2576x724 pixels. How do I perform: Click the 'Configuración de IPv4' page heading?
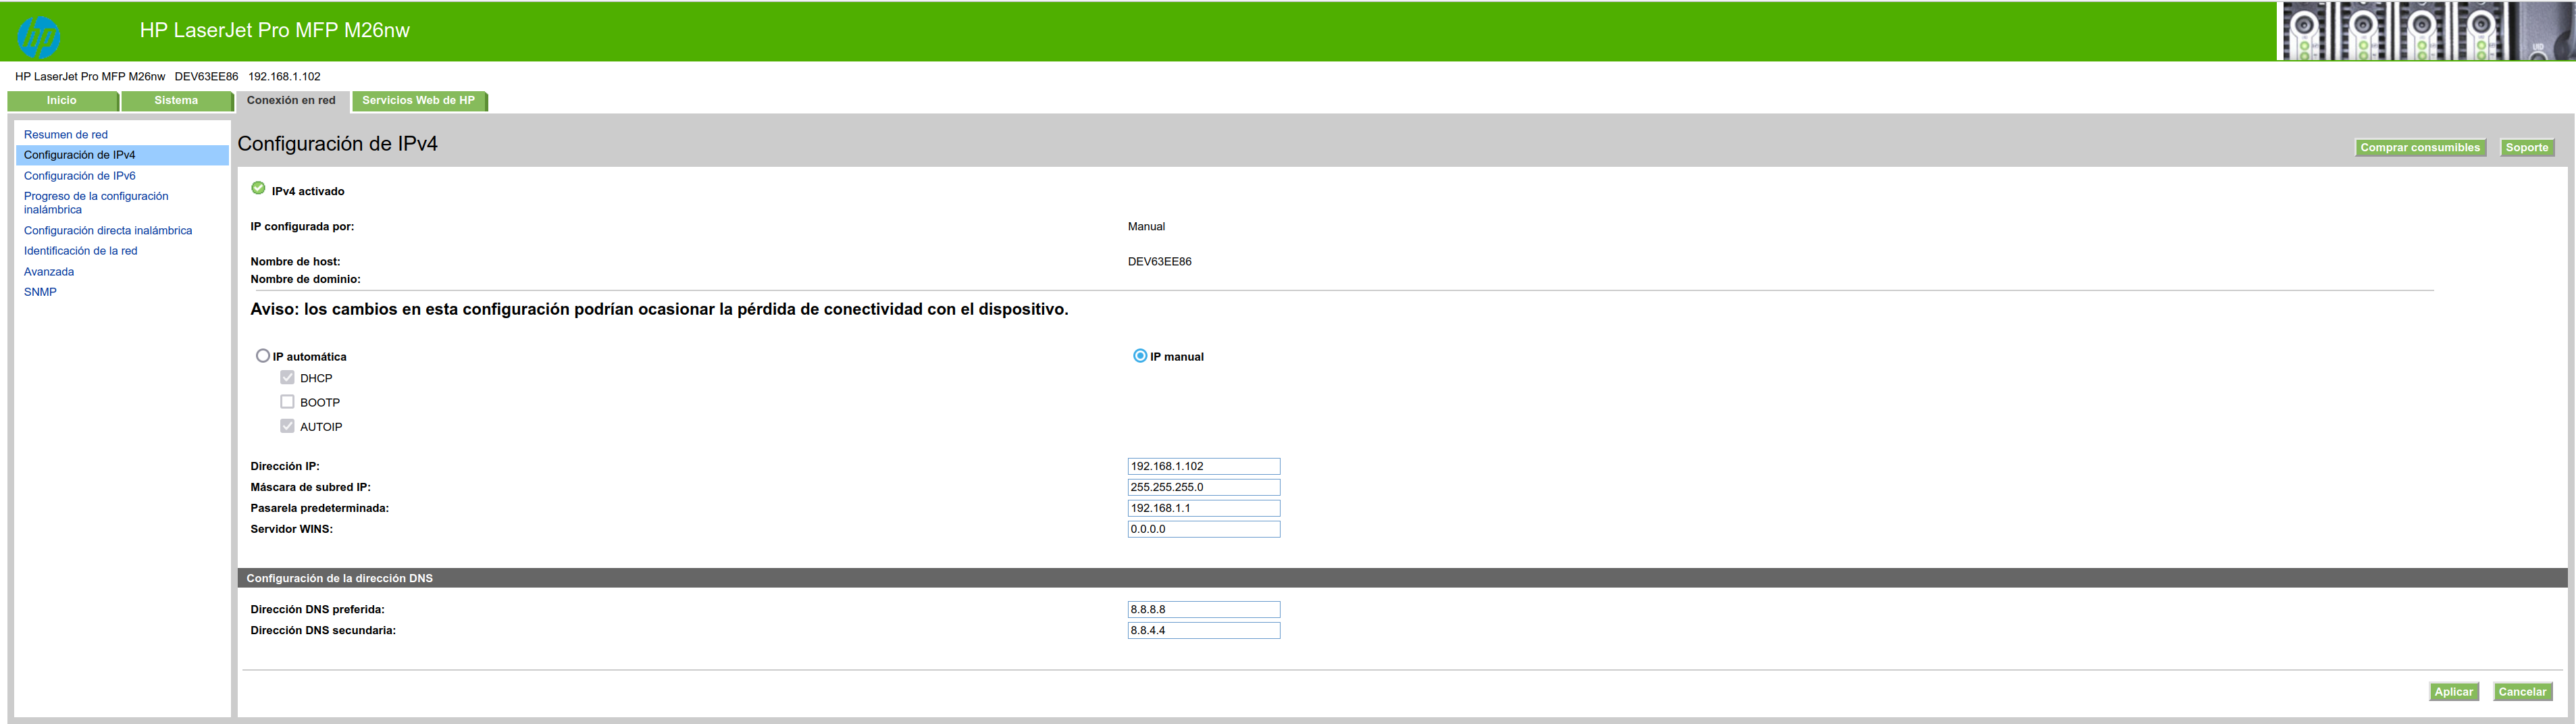(338, 144)
